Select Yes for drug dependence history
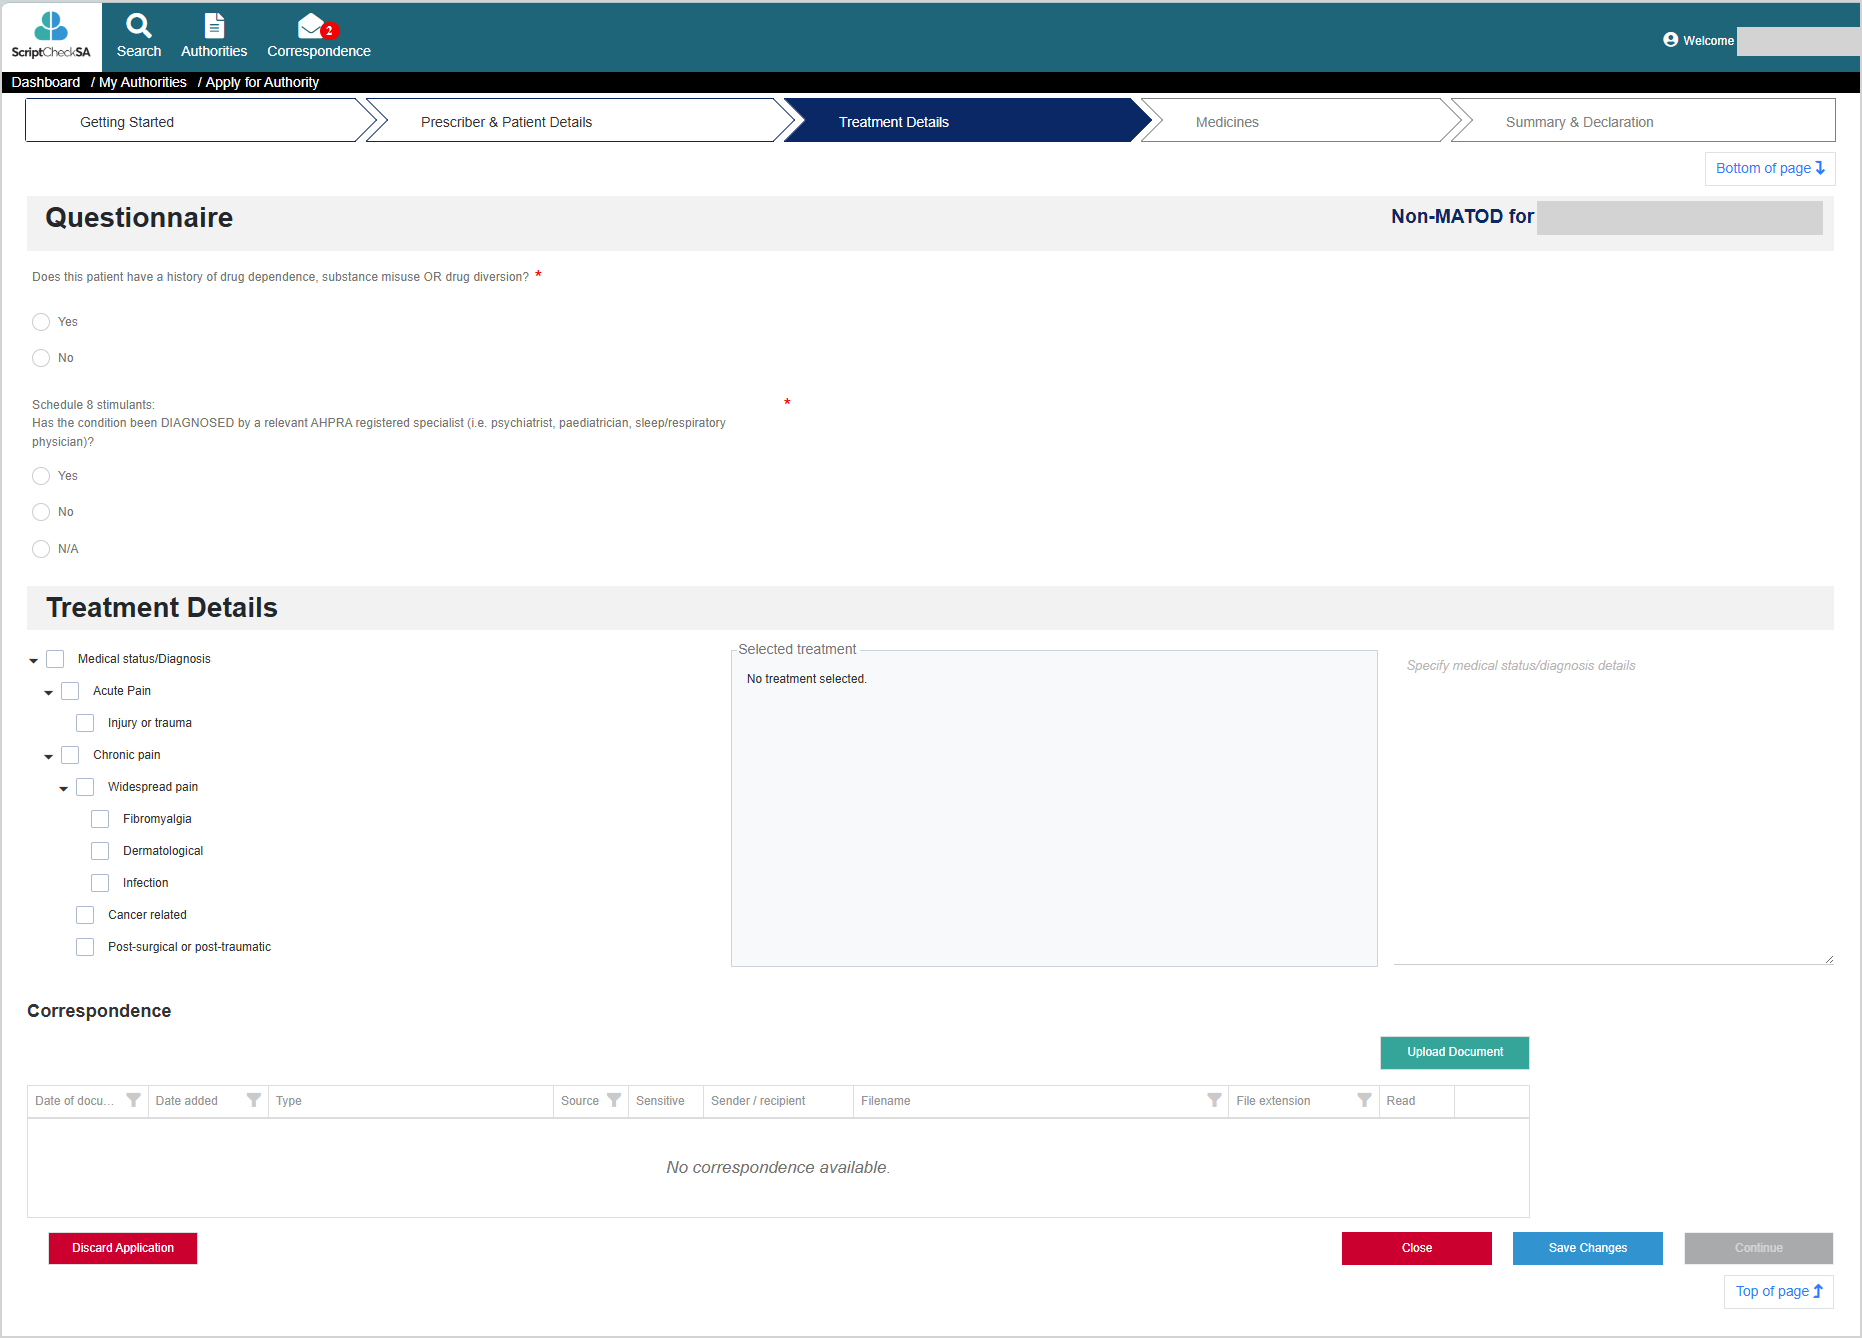 point(41,322)
